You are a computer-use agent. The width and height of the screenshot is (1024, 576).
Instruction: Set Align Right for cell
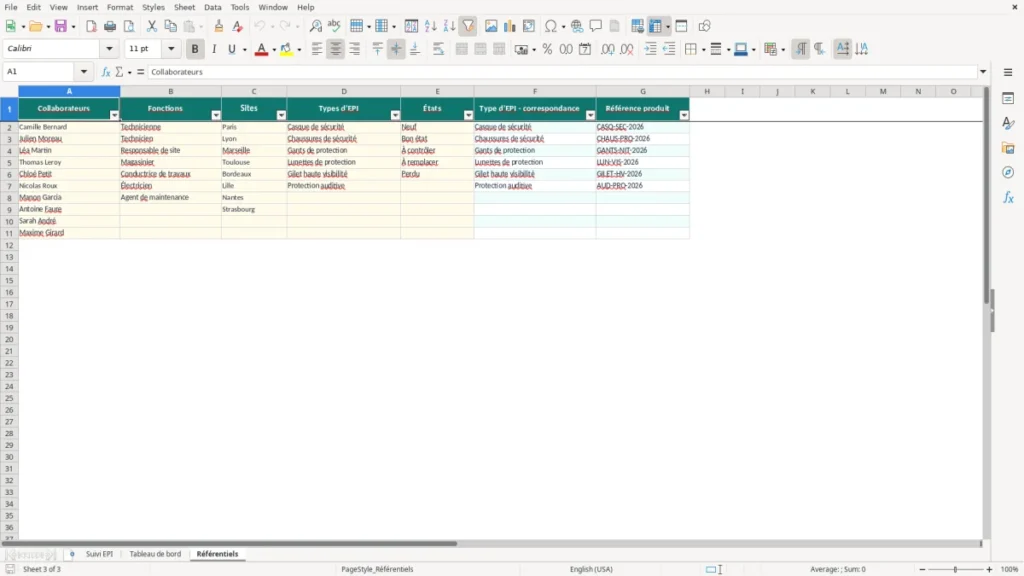click(x=355, y=49)
